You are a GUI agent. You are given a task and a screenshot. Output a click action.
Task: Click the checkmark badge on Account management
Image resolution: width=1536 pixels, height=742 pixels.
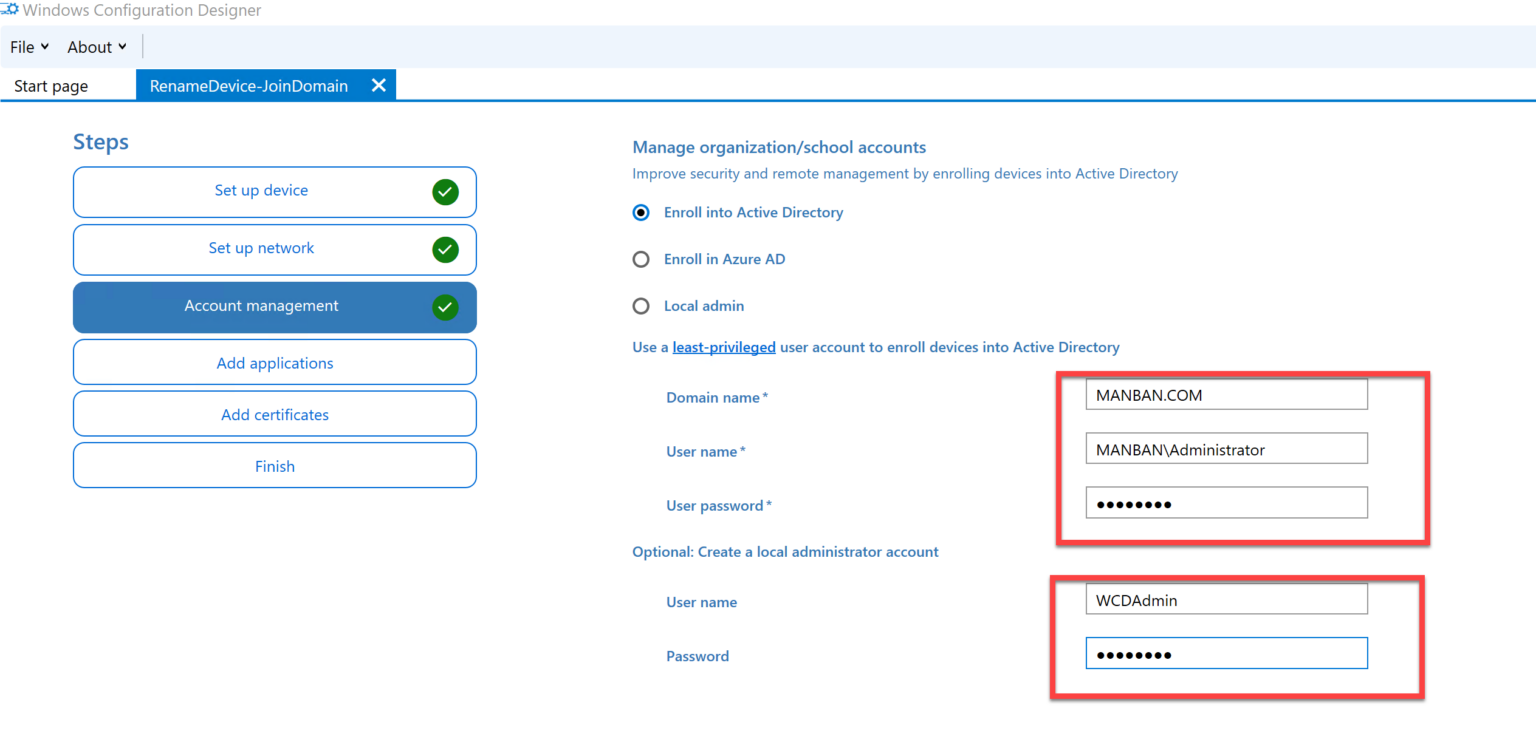445,307
